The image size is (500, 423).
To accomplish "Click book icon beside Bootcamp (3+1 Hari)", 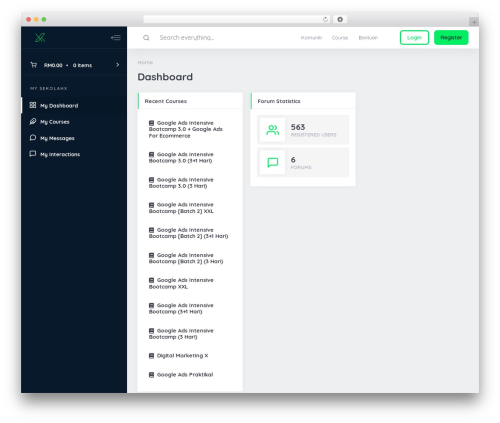I will point(151,305).
